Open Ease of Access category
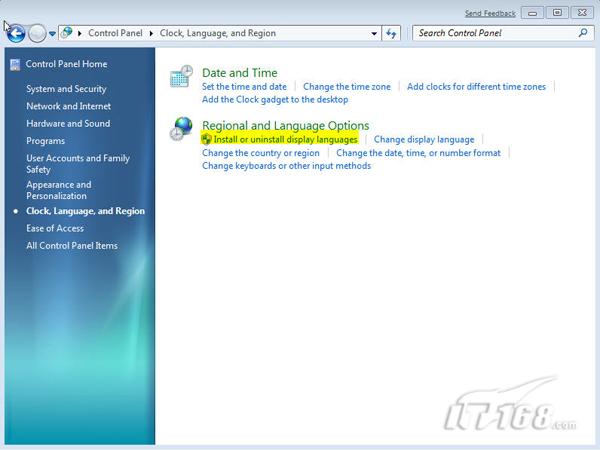Image resolution: width=600 pixels, height=450 pixels. 55,228
